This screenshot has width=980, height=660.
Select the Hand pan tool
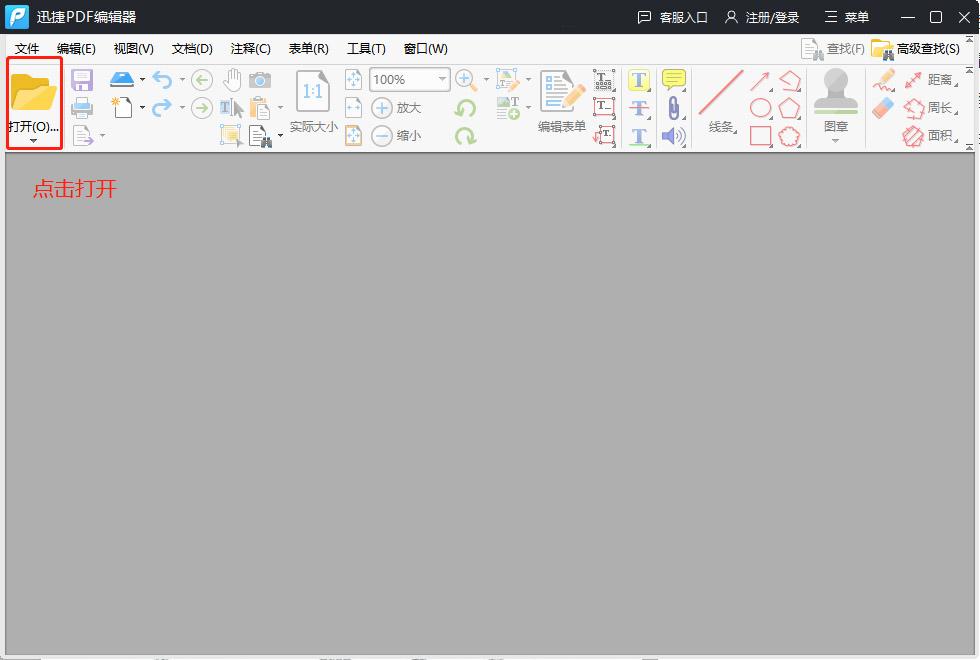[233, 79]
